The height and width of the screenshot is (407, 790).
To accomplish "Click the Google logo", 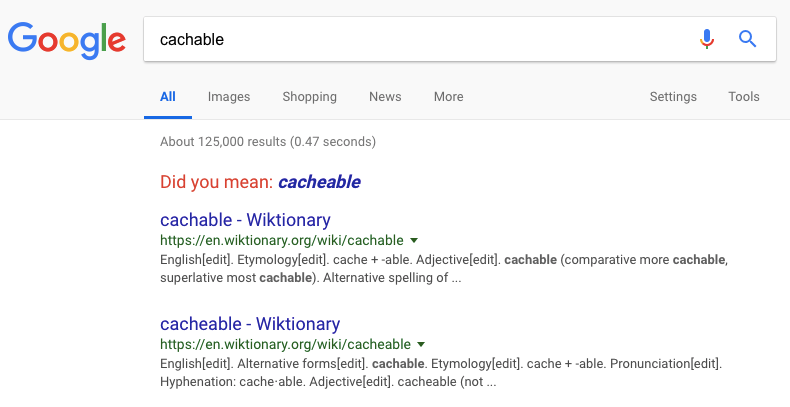I will (67, 40).
